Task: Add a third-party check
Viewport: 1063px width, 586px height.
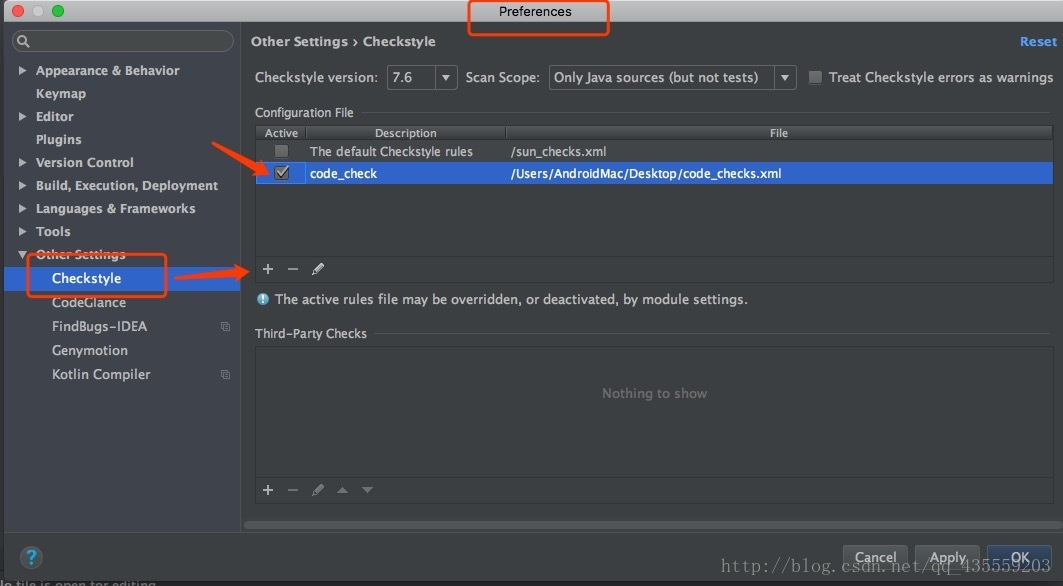Action: [x=268, y=490]
